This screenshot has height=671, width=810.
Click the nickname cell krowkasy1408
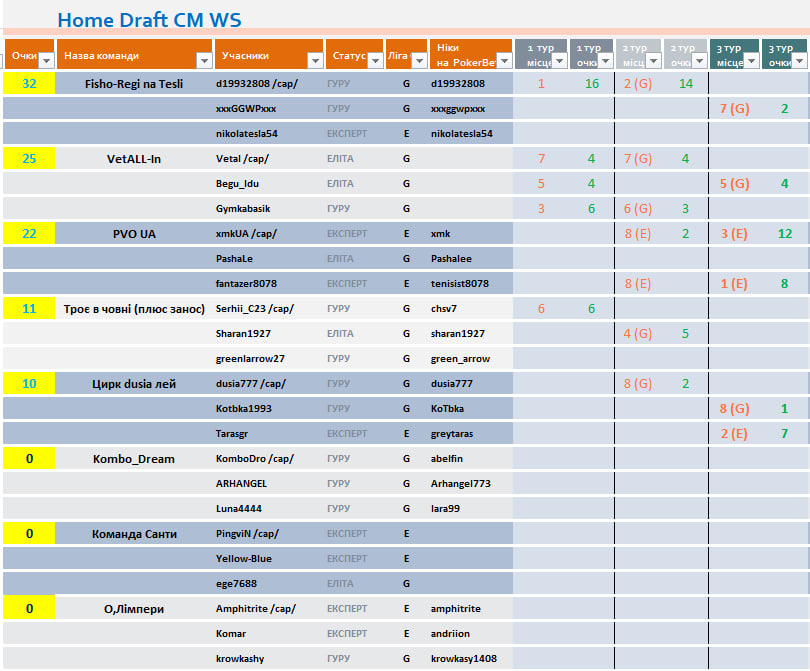[464, 659]
